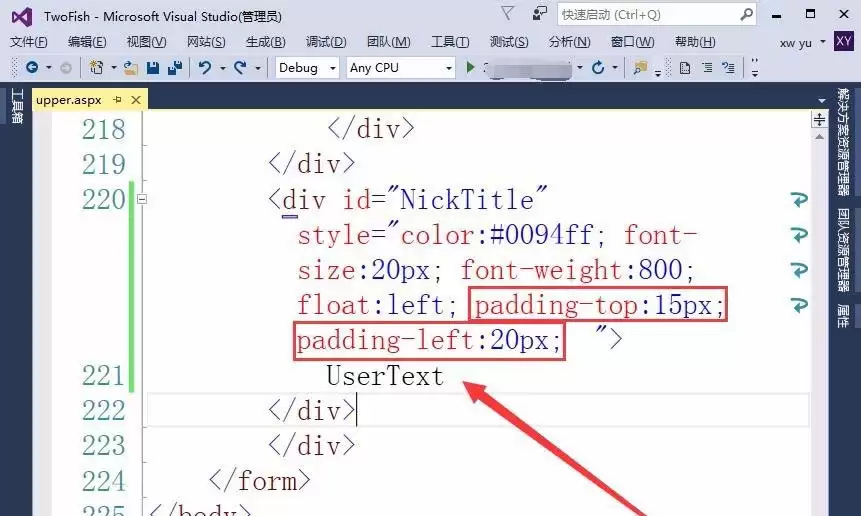The height and width of the screenshot is (516, 861).
Task: Undo the last action with the toolbar icon
Action: click(x=205, y=68)
